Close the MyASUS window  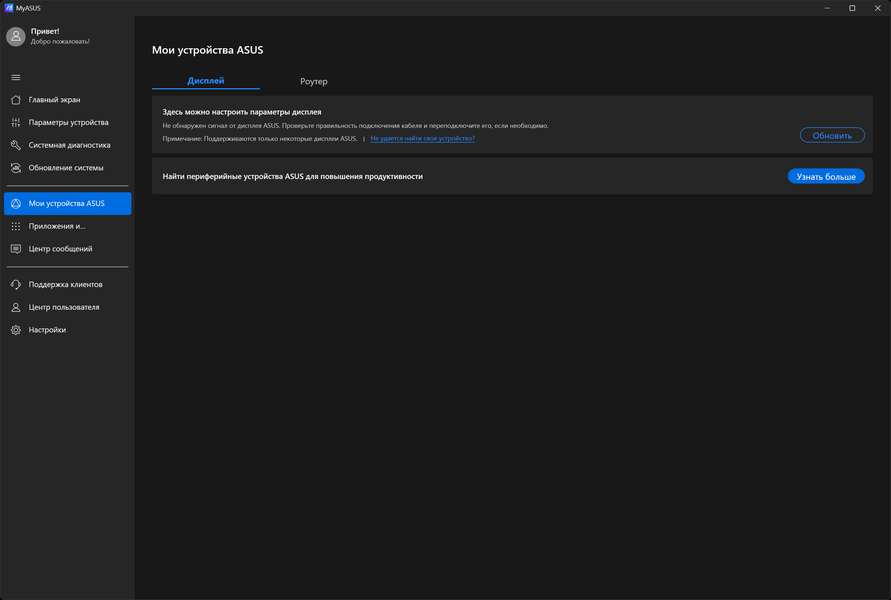[x=877, y=8]
